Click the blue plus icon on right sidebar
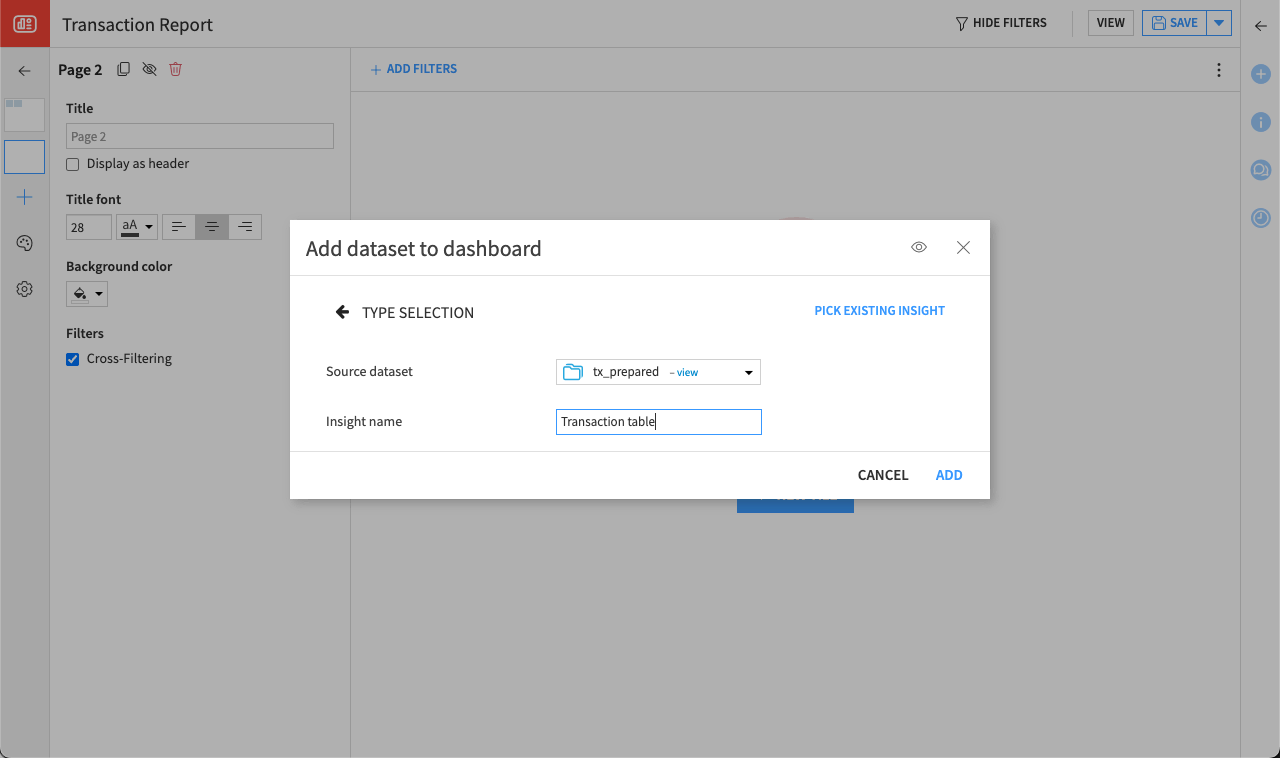The height and width of the screenshot is (758, 1280). [x=1260, y=74]
